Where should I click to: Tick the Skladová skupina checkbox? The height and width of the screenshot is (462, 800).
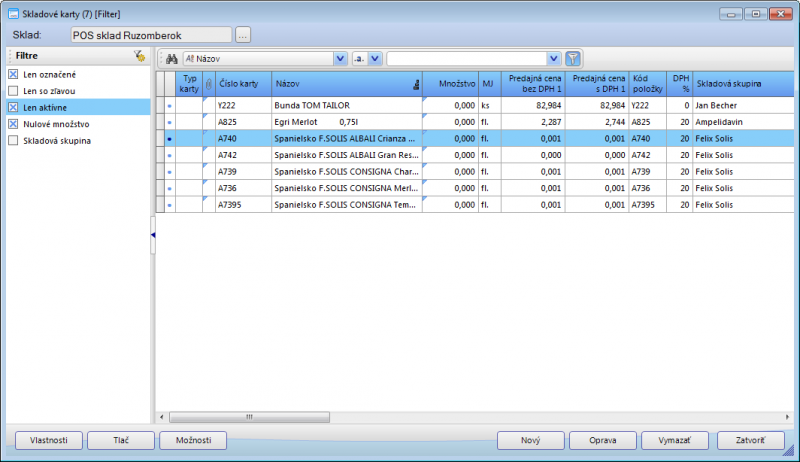tap(13, 140)
